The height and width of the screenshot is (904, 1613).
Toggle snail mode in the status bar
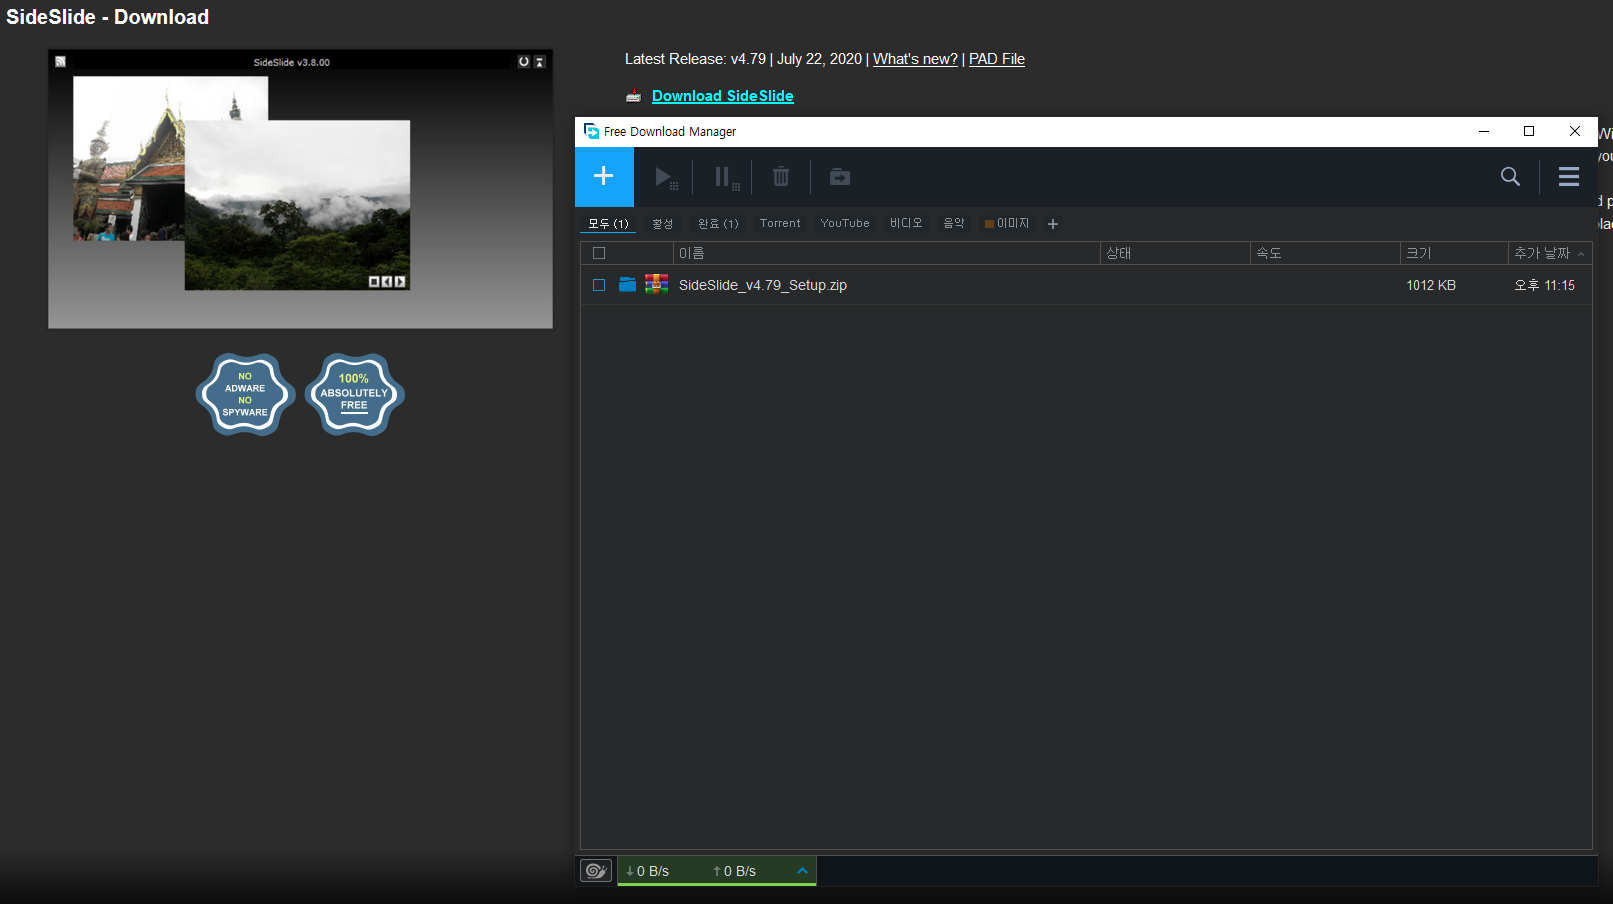(596, 871)
